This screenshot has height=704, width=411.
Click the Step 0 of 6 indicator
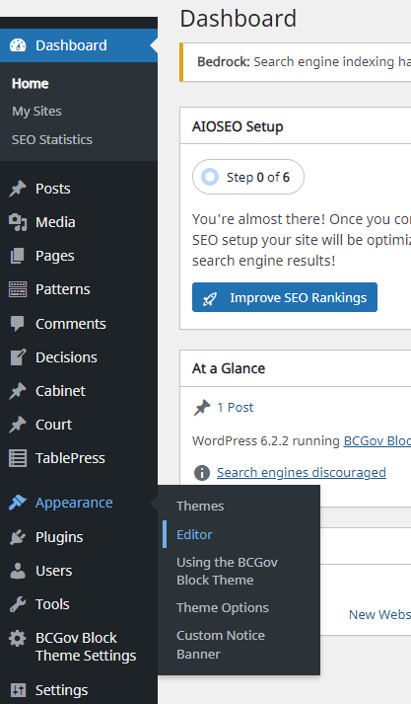248,177
